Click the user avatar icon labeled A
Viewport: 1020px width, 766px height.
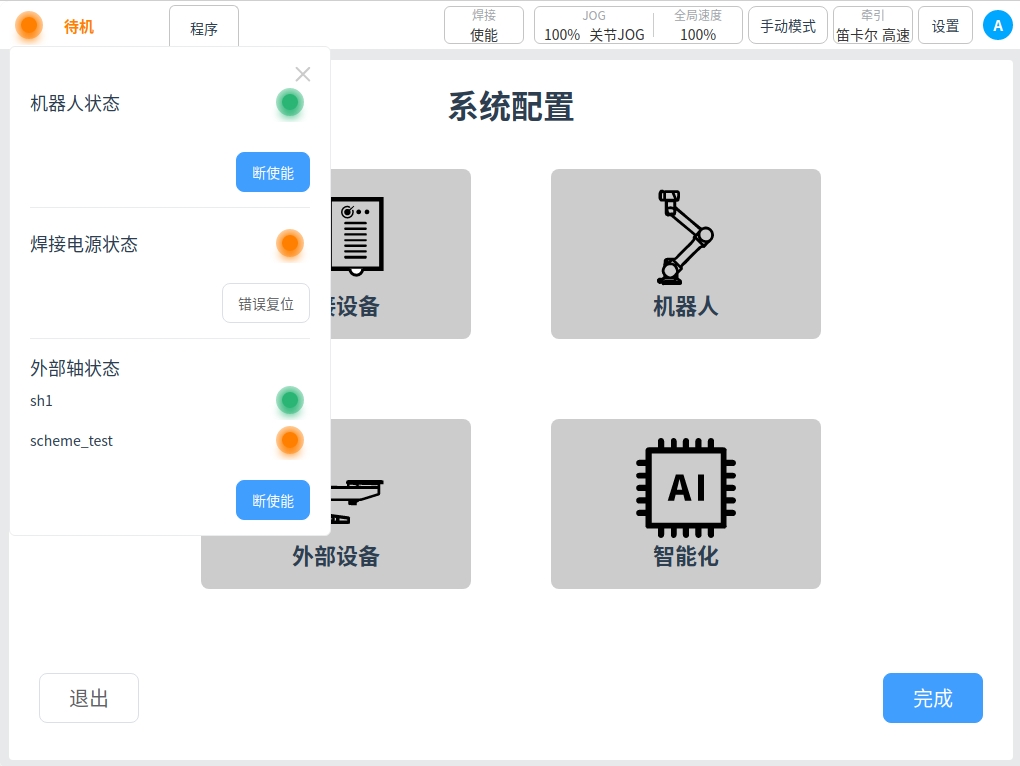[997, 25]
